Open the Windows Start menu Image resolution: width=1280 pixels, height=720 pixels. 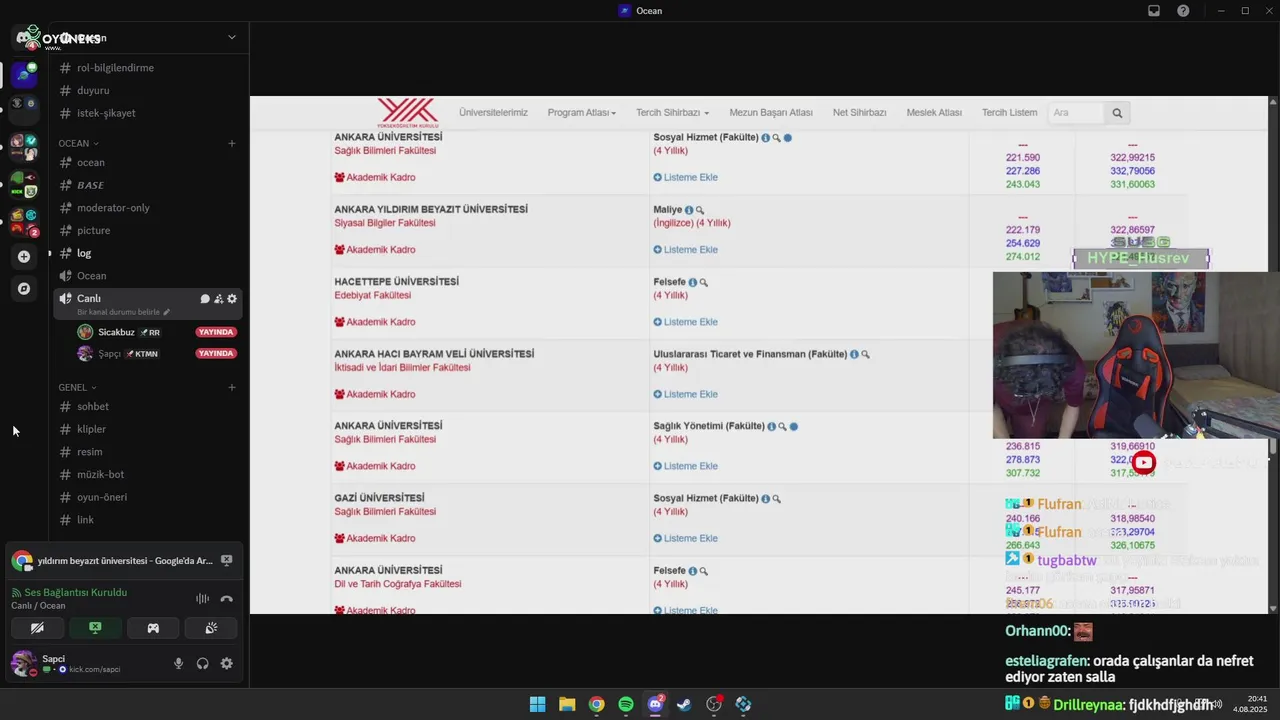click(x=538, y=704)
